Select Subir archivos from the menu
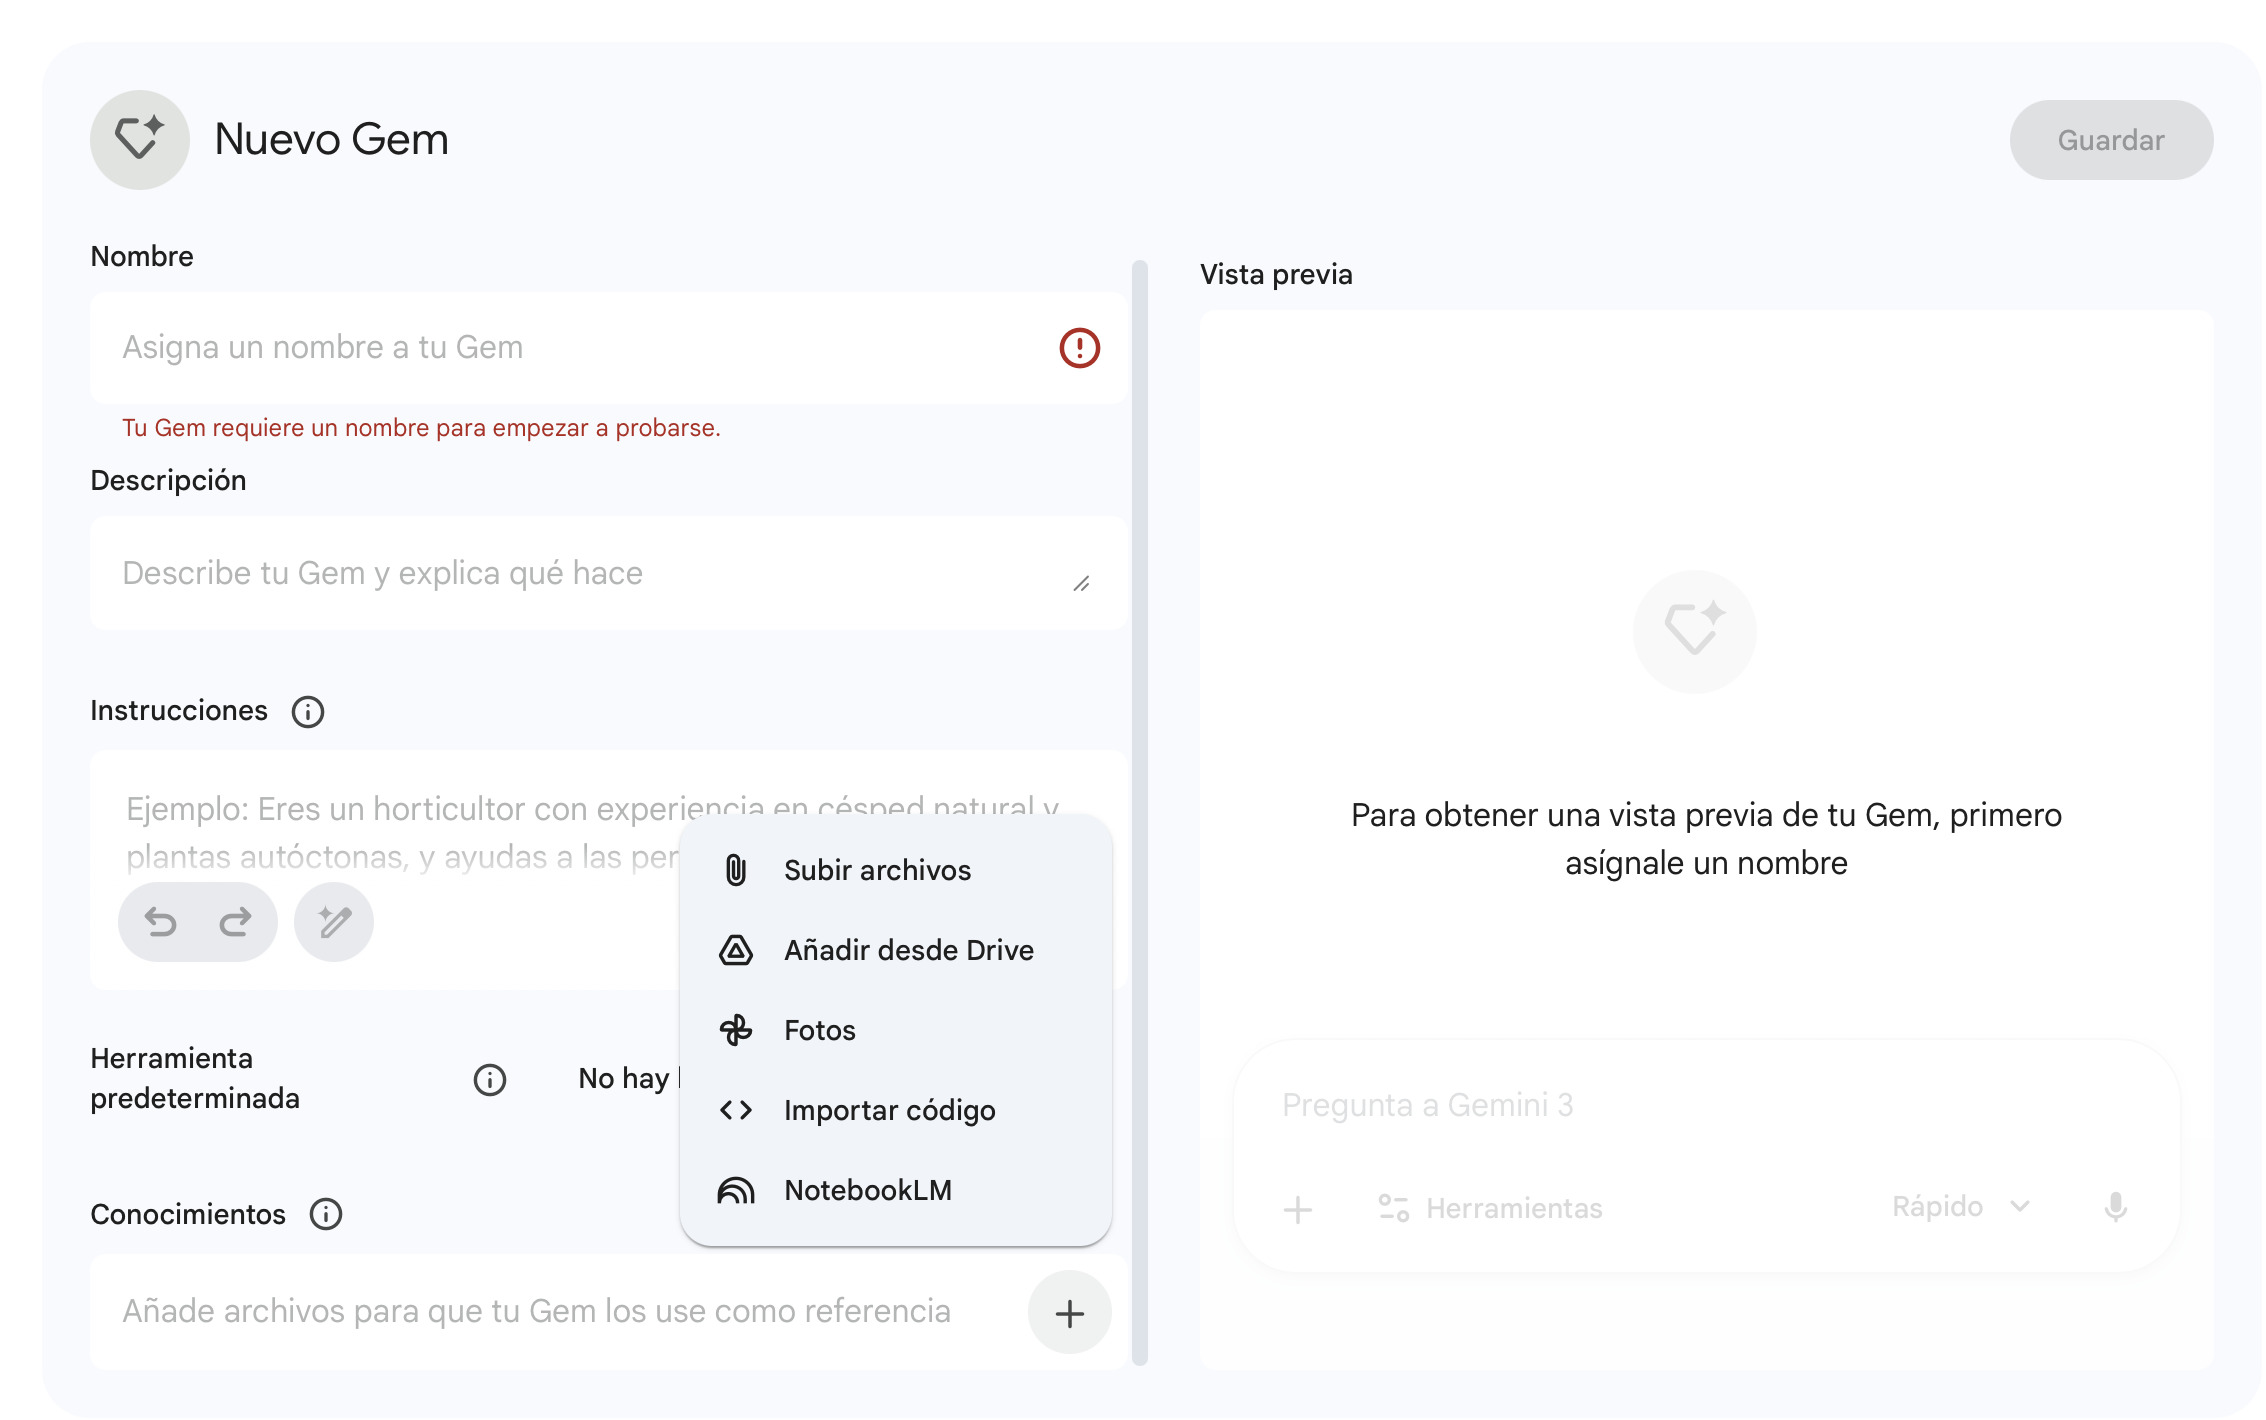The image size is (2266, 1420). [x=876, y=870]
